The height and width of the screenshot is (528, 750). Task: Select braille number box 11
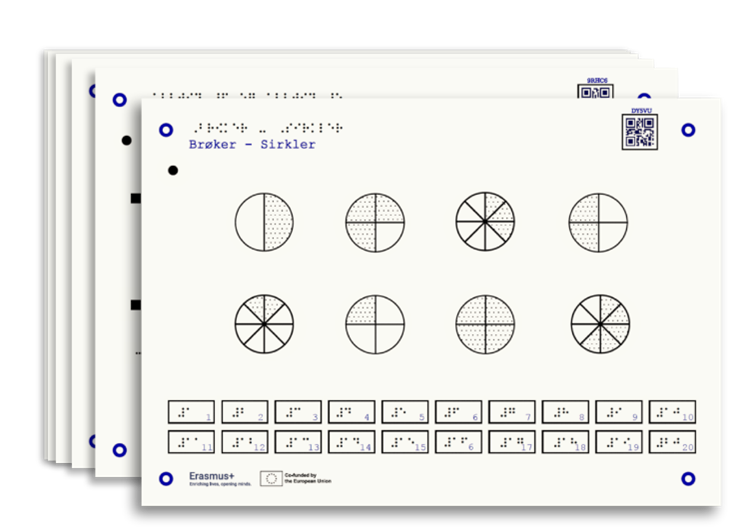191,442
